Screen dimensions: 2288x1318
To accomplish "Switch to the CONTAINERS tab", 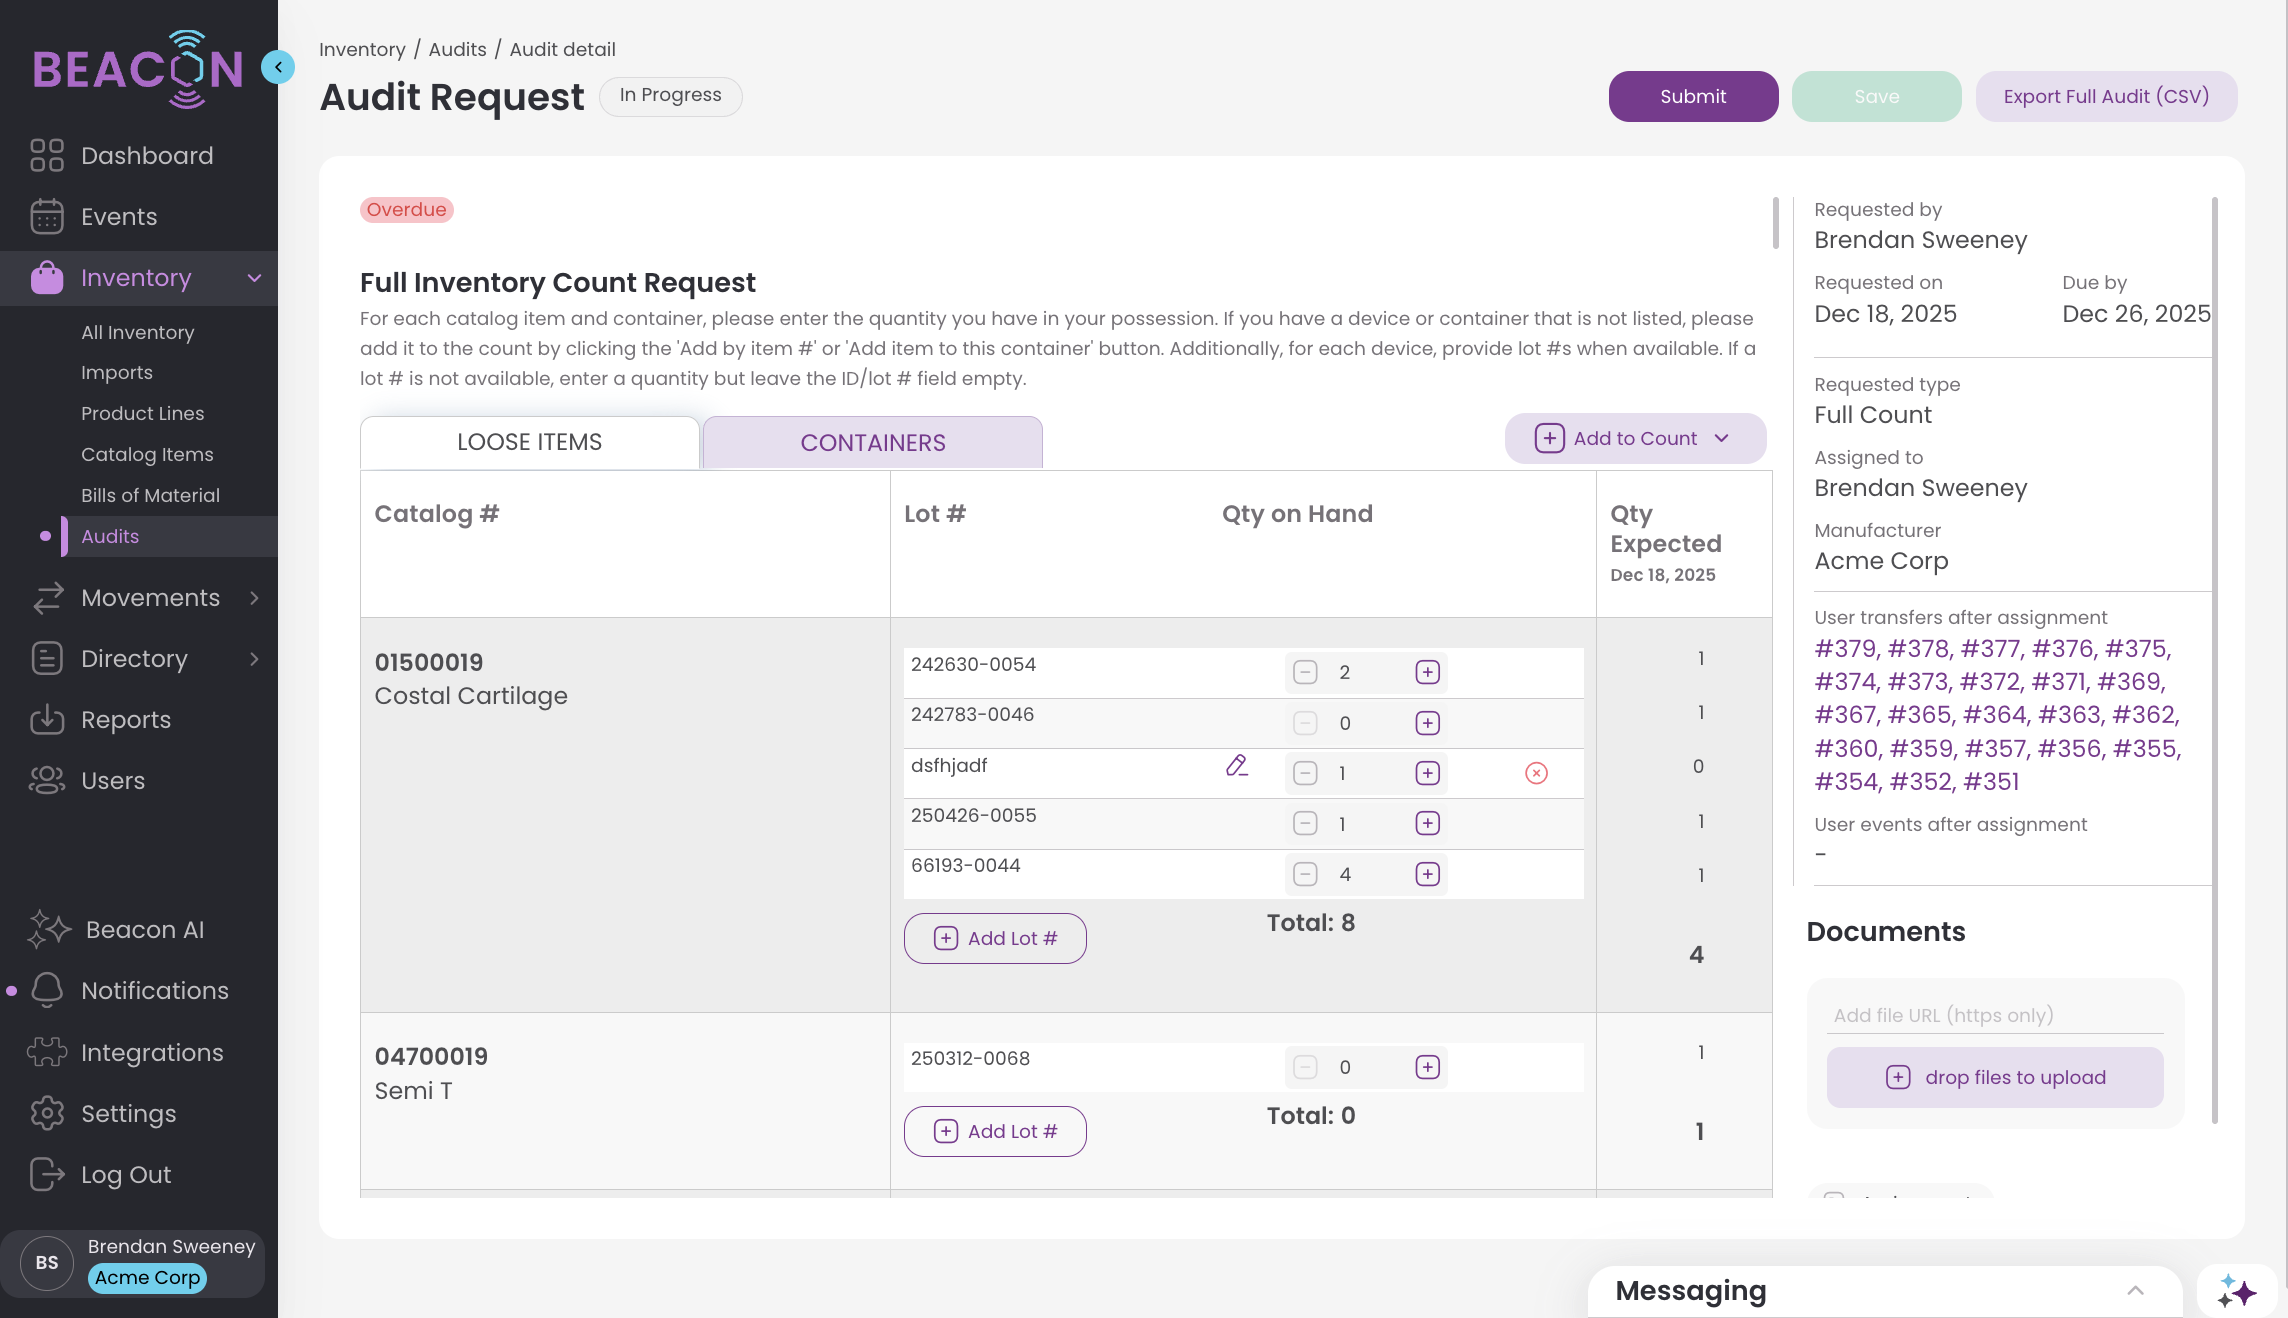I will point(872,442).
